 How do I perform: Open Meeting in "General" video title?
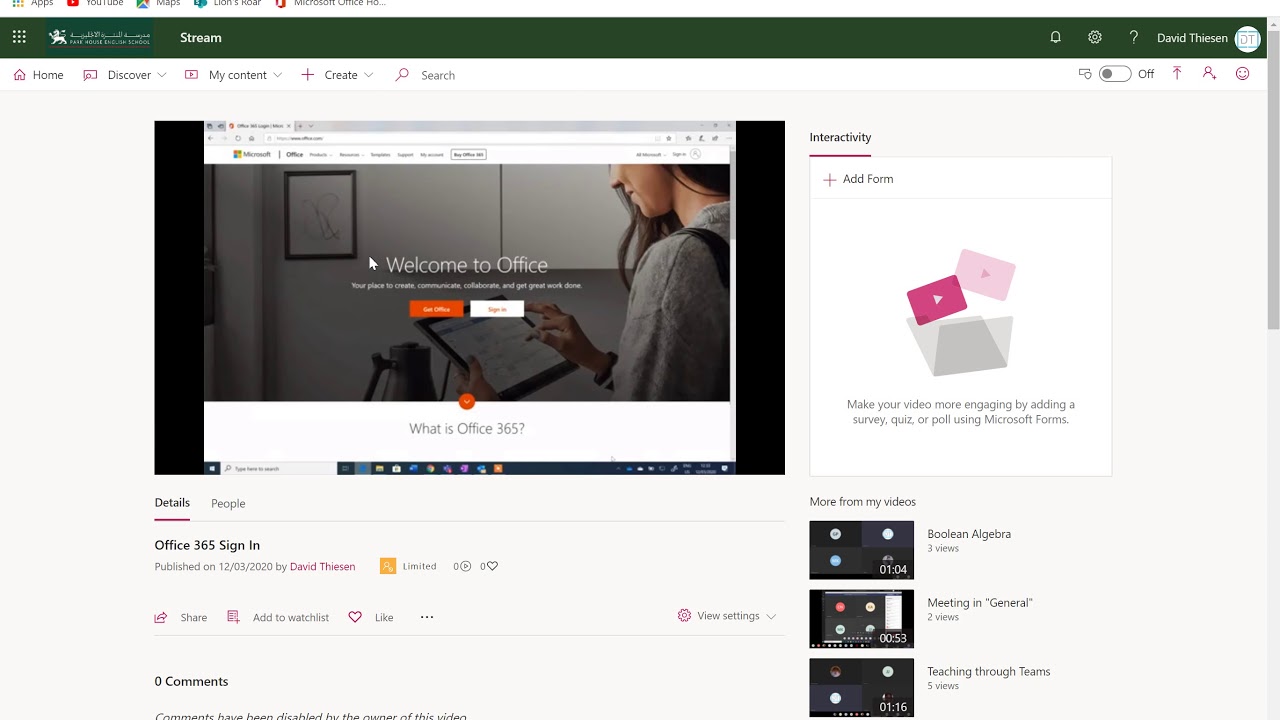[x=980, y=603]
